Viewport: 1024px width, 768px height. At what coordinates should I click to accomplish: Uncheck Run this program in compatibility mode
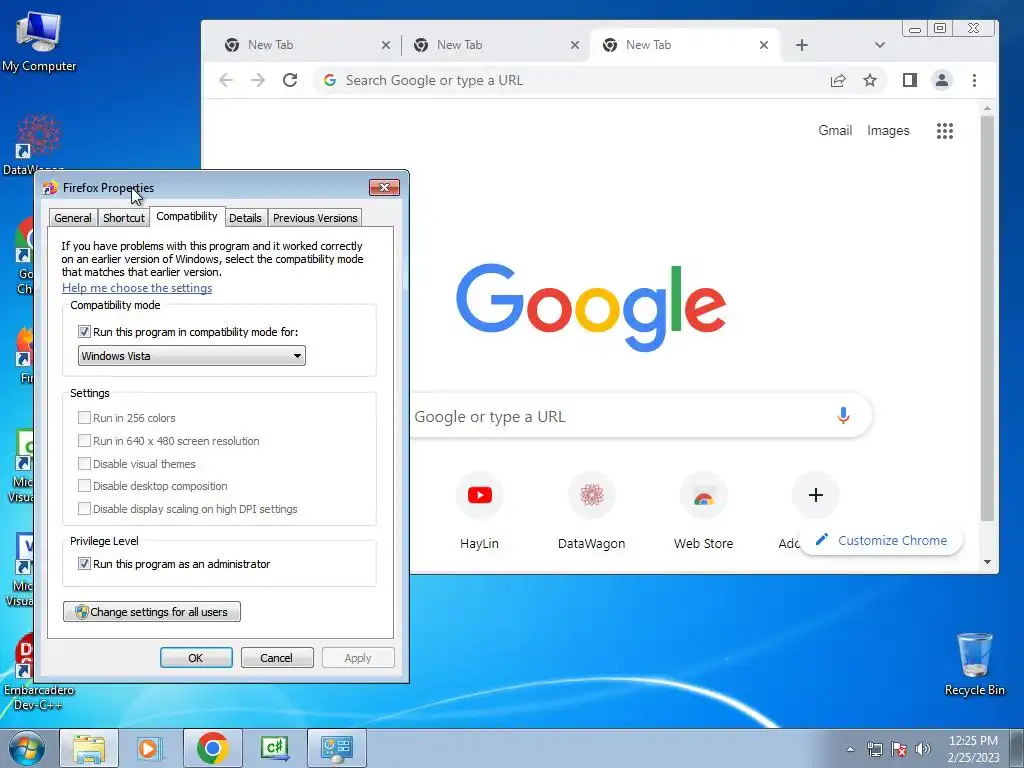84,332
